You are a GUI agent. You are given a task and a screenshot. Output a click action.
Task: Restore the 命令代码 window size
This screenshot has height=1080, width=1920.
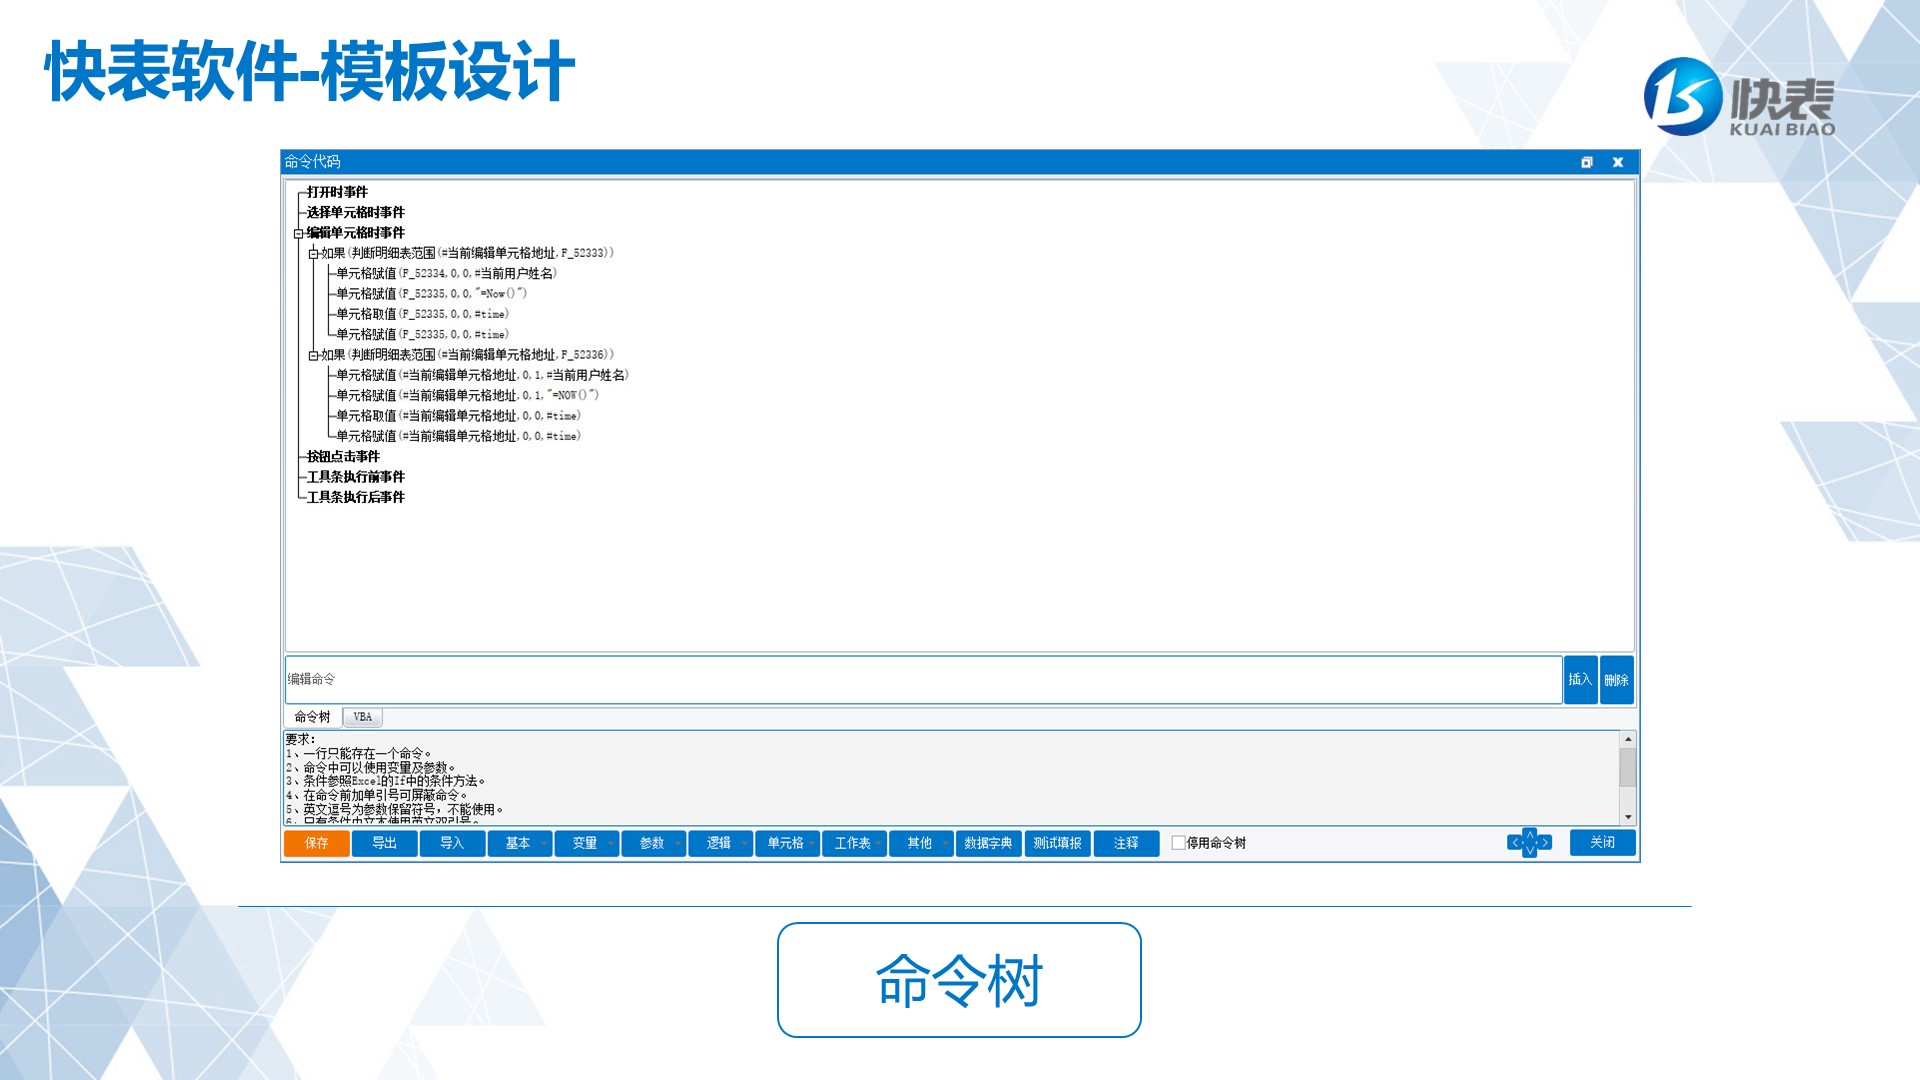pyautogui.click(x=1586, y=162)
